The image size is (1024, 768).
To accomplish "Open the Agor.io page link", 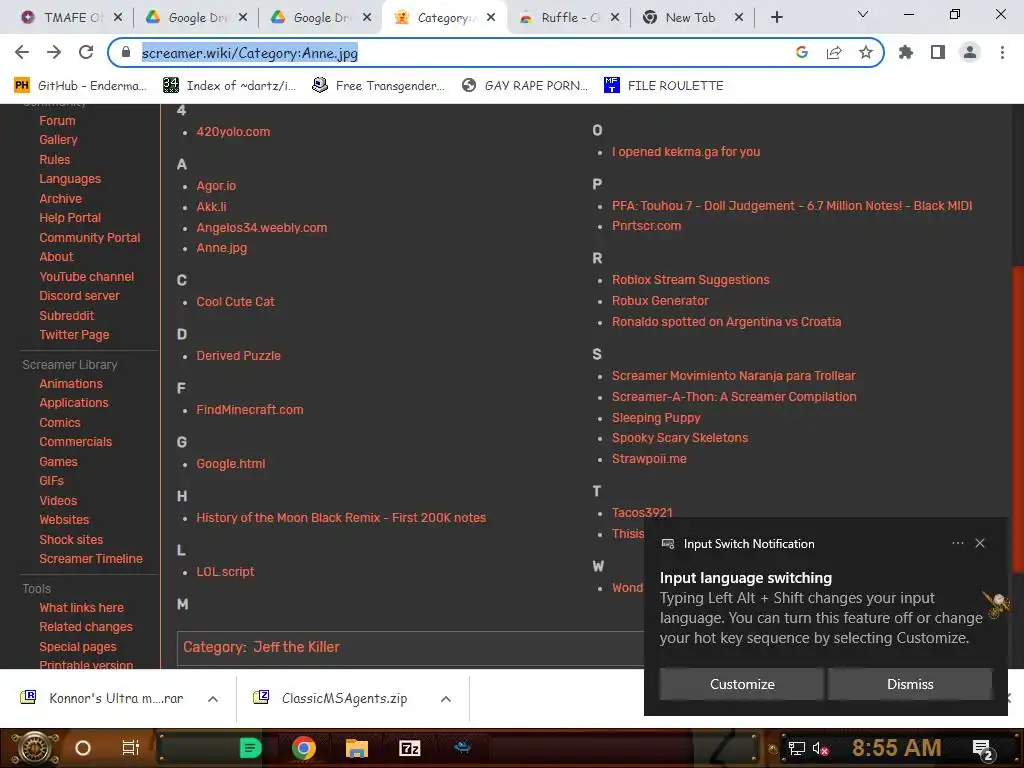I will [216, 185].
